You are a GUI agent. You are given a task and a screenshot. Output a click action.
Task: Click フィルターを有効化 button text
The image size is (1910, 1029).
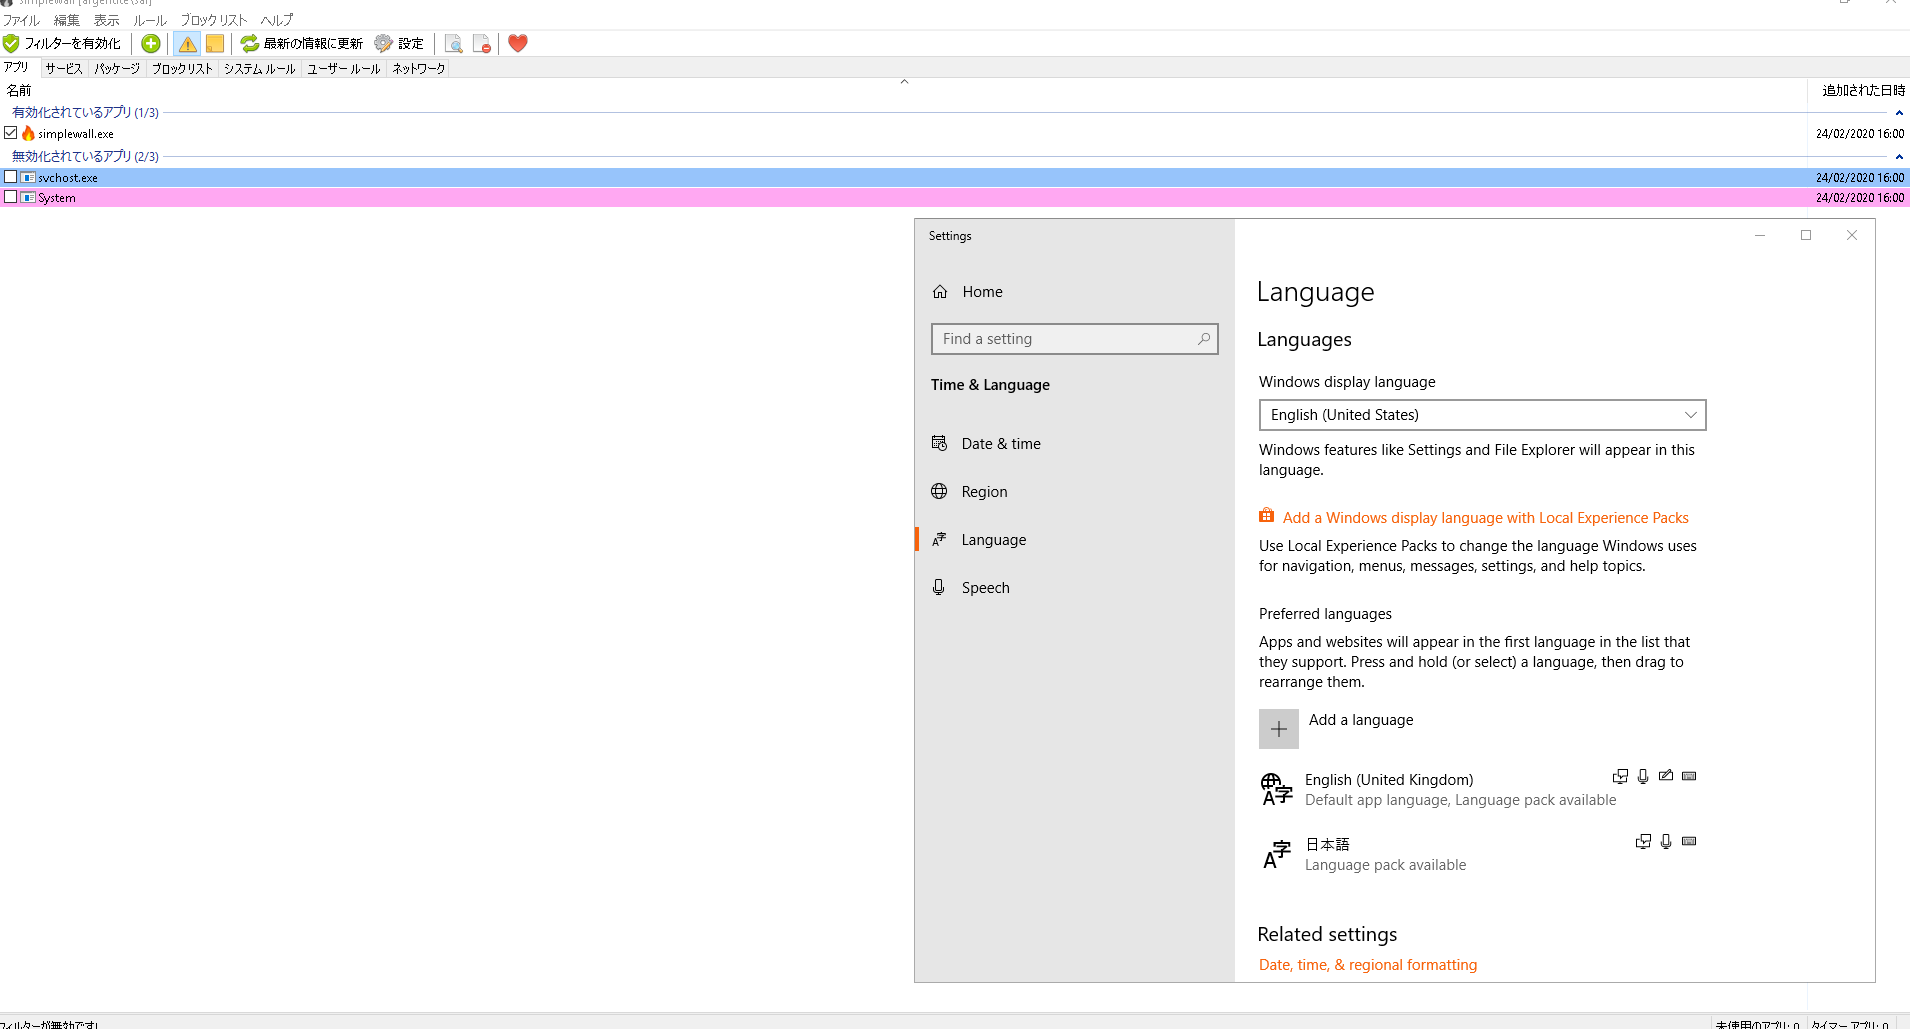point(72,43)
